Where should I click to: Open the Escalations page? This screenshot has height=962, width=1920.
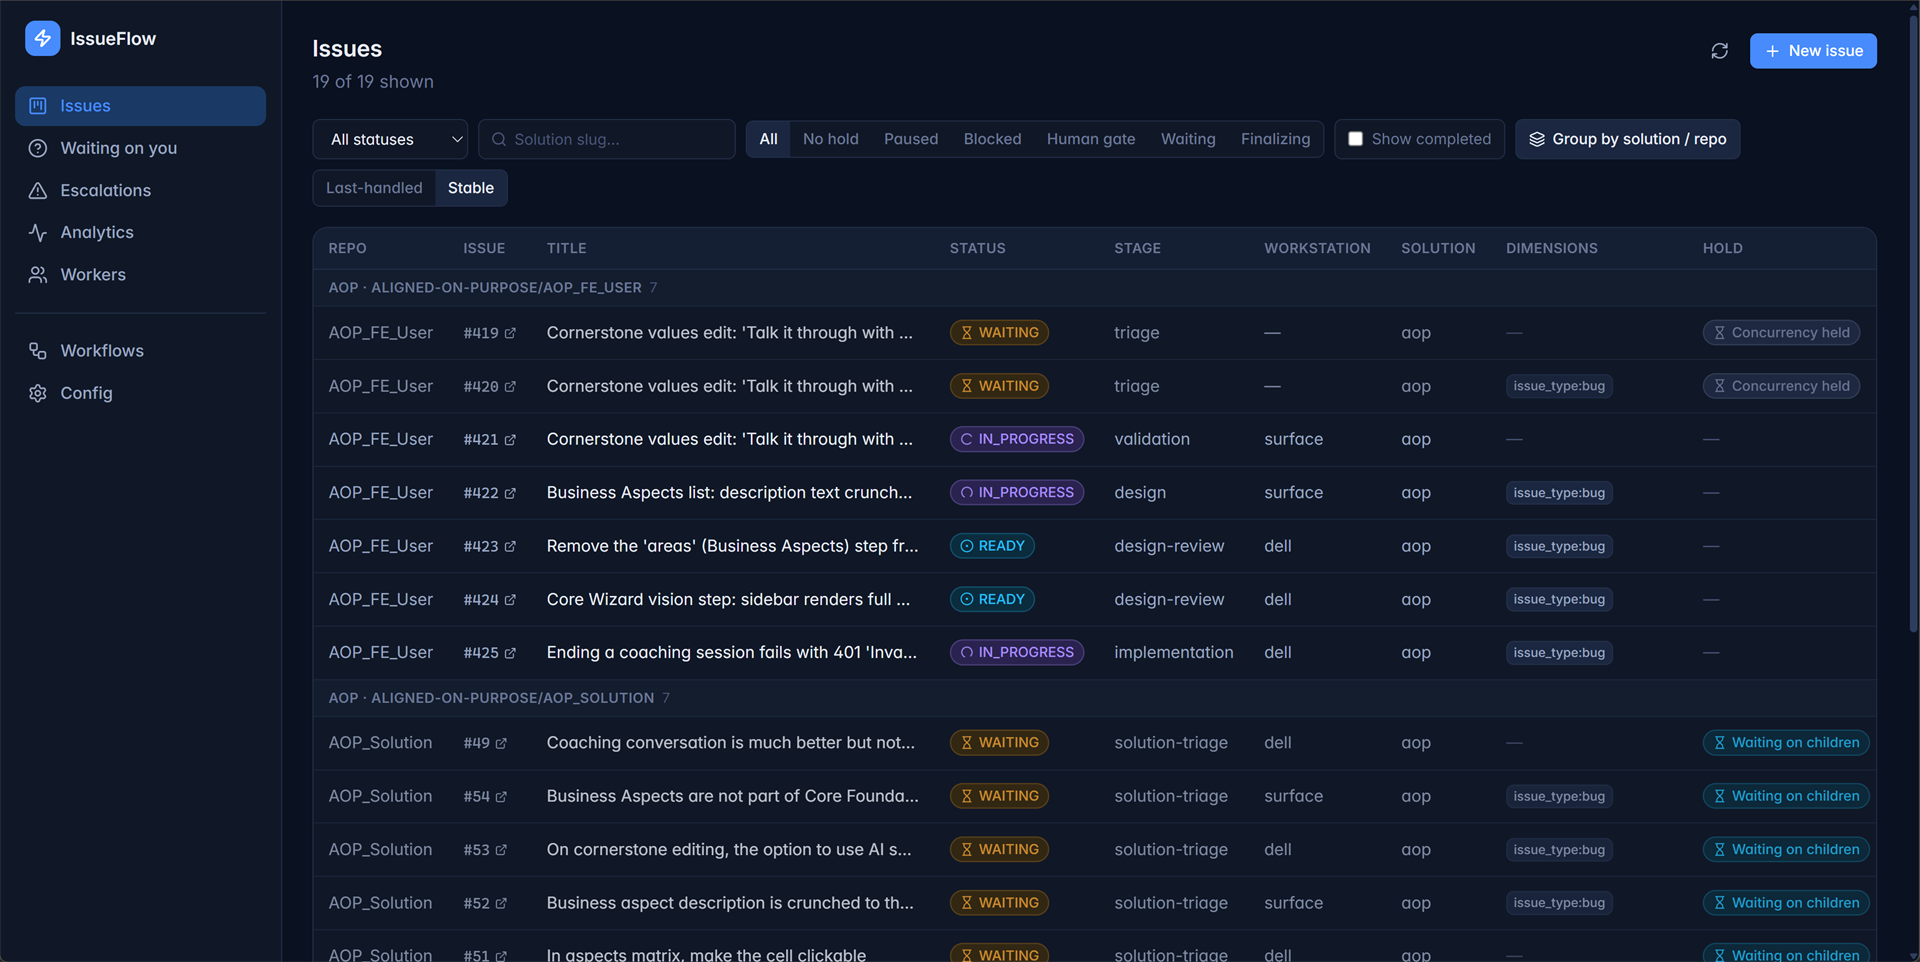tap(140, 190)
